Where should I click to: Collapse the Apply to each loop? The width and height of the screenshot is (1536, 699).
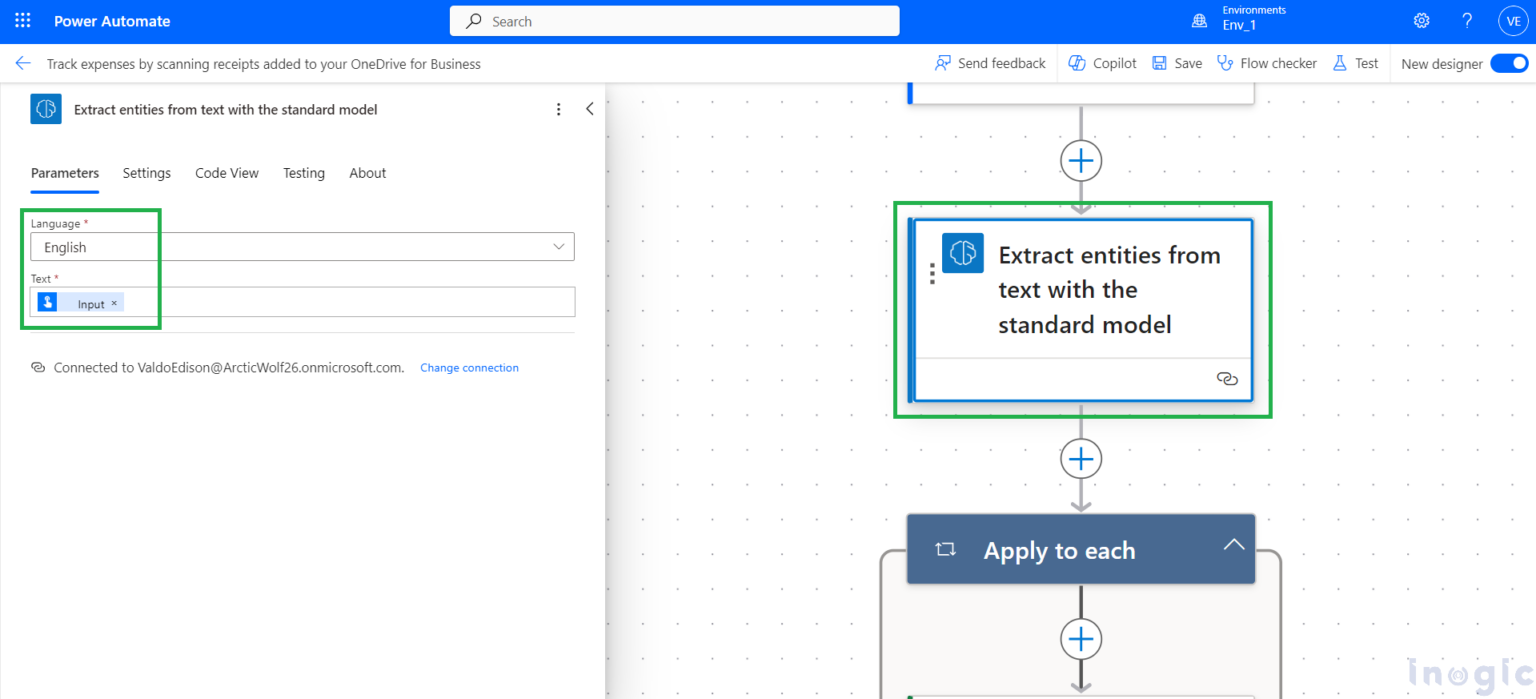1233,547
